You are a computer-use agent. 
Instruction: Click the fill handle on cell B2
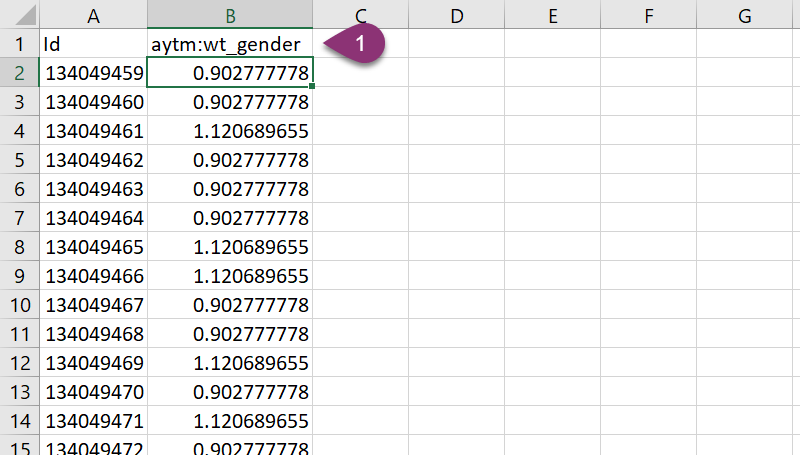click(313, 87)
